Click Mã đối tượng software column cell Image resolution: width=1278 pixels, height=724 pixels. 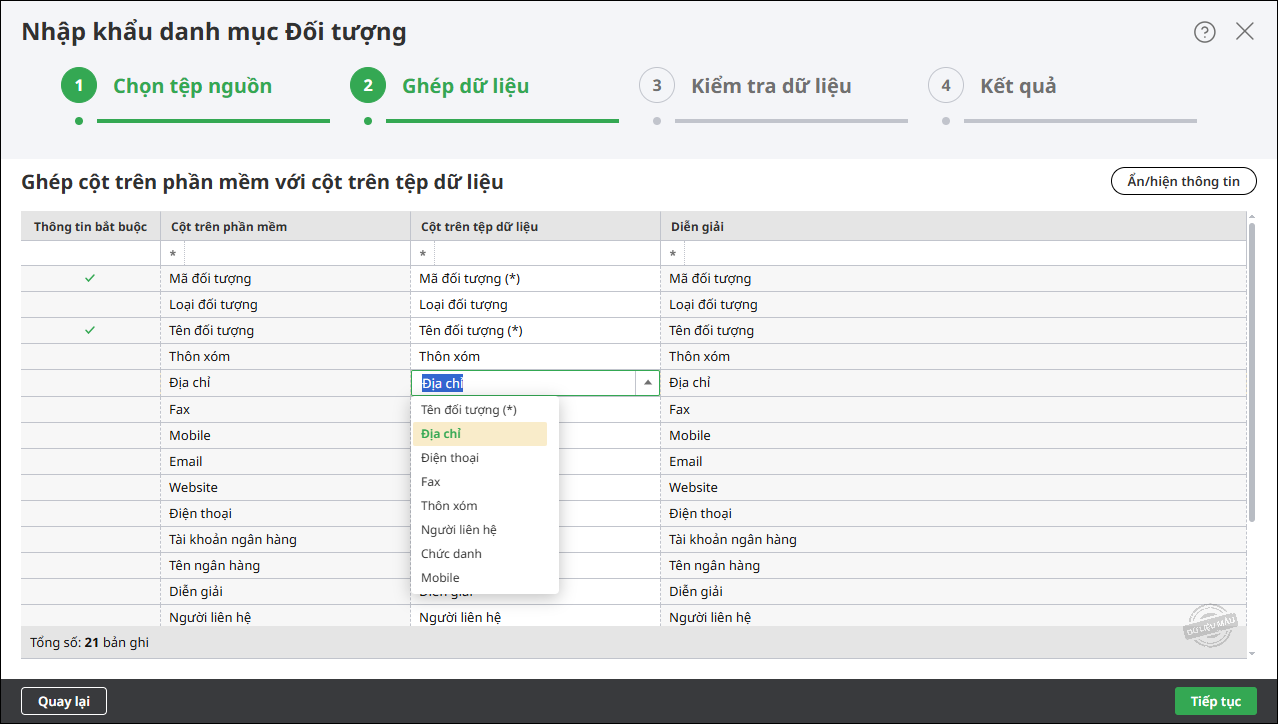(285, 279)
